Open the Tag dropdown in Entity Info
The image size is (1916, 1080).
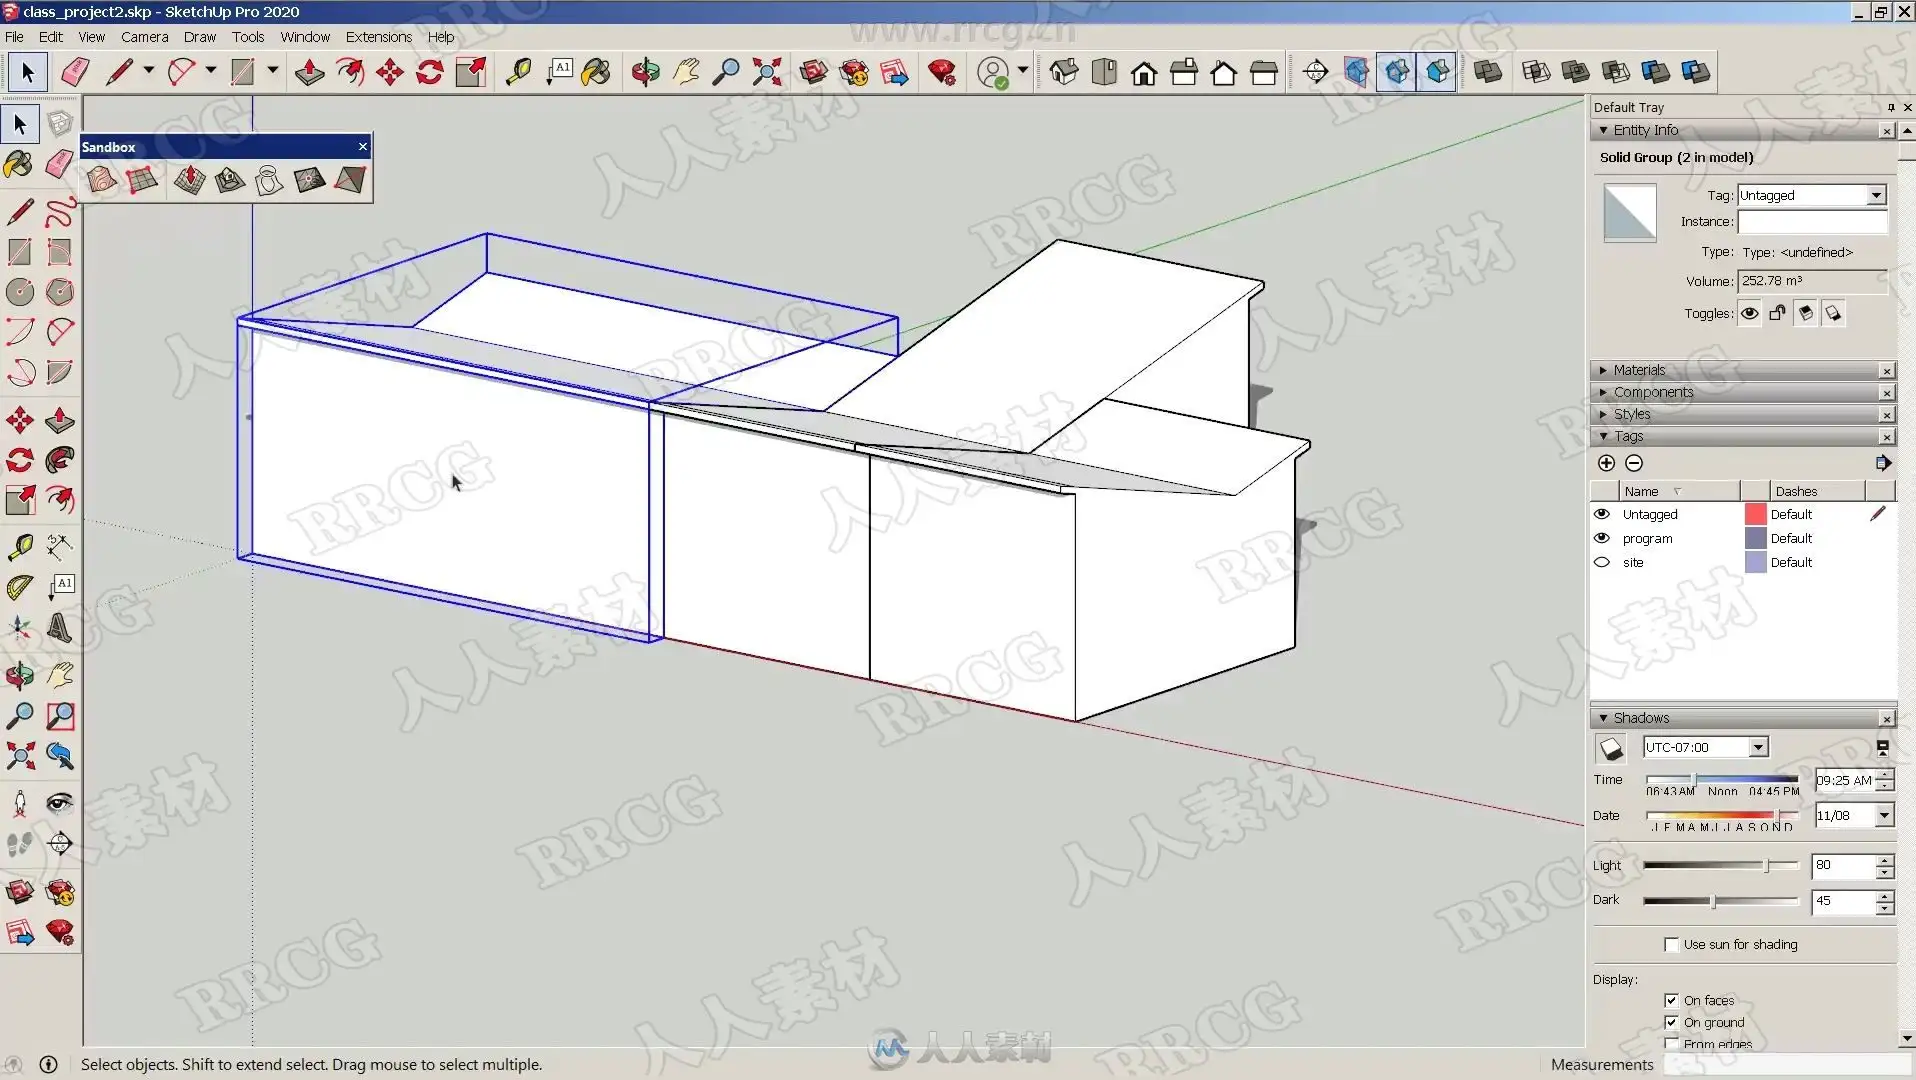click(1876, 195)
